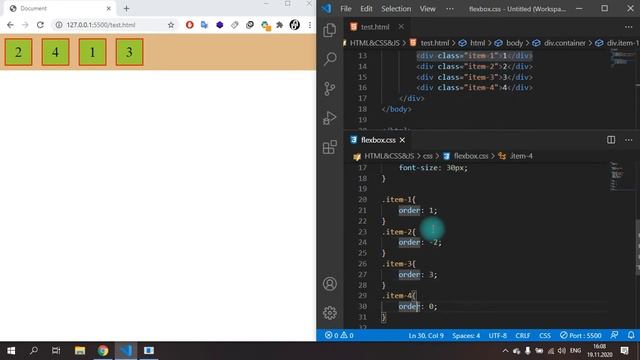Show errors and warnings in status bar

click(339, 336)
